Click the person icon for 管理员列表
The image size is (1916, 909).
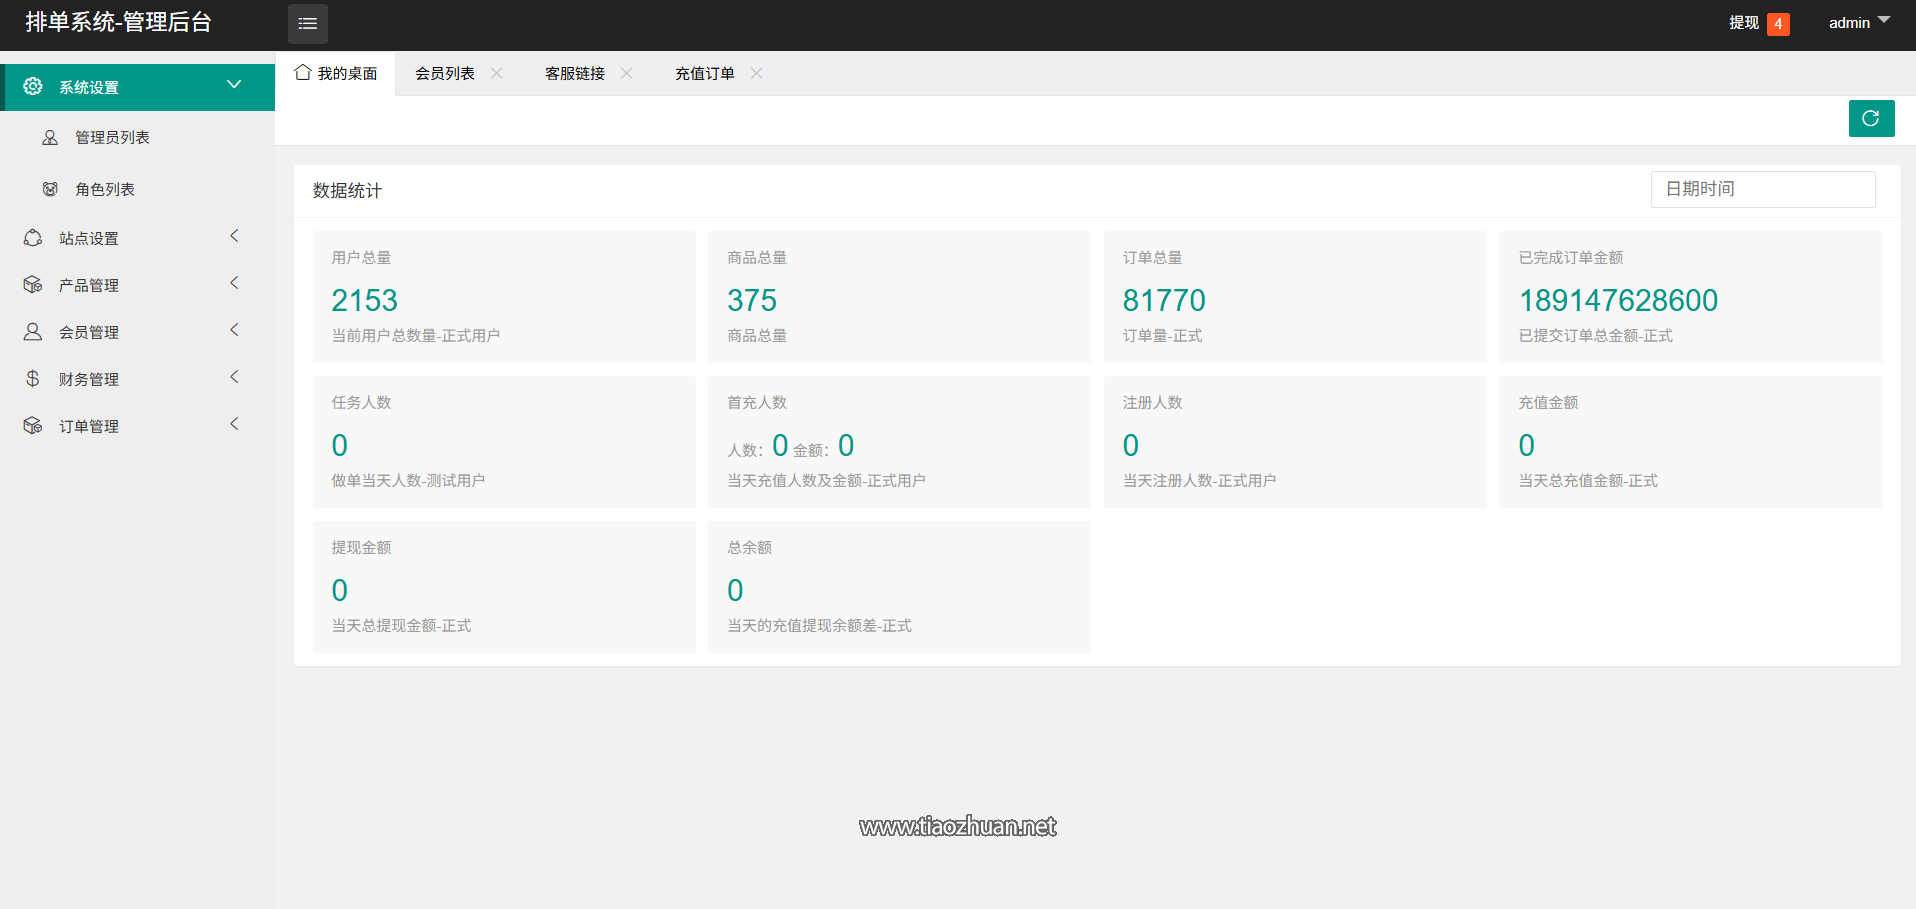(x=50, y=137)
